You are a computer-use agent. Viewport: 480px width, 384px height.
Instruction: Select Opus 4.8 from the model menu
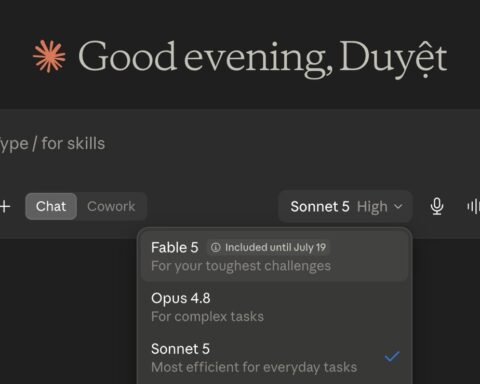click(275, 307)
